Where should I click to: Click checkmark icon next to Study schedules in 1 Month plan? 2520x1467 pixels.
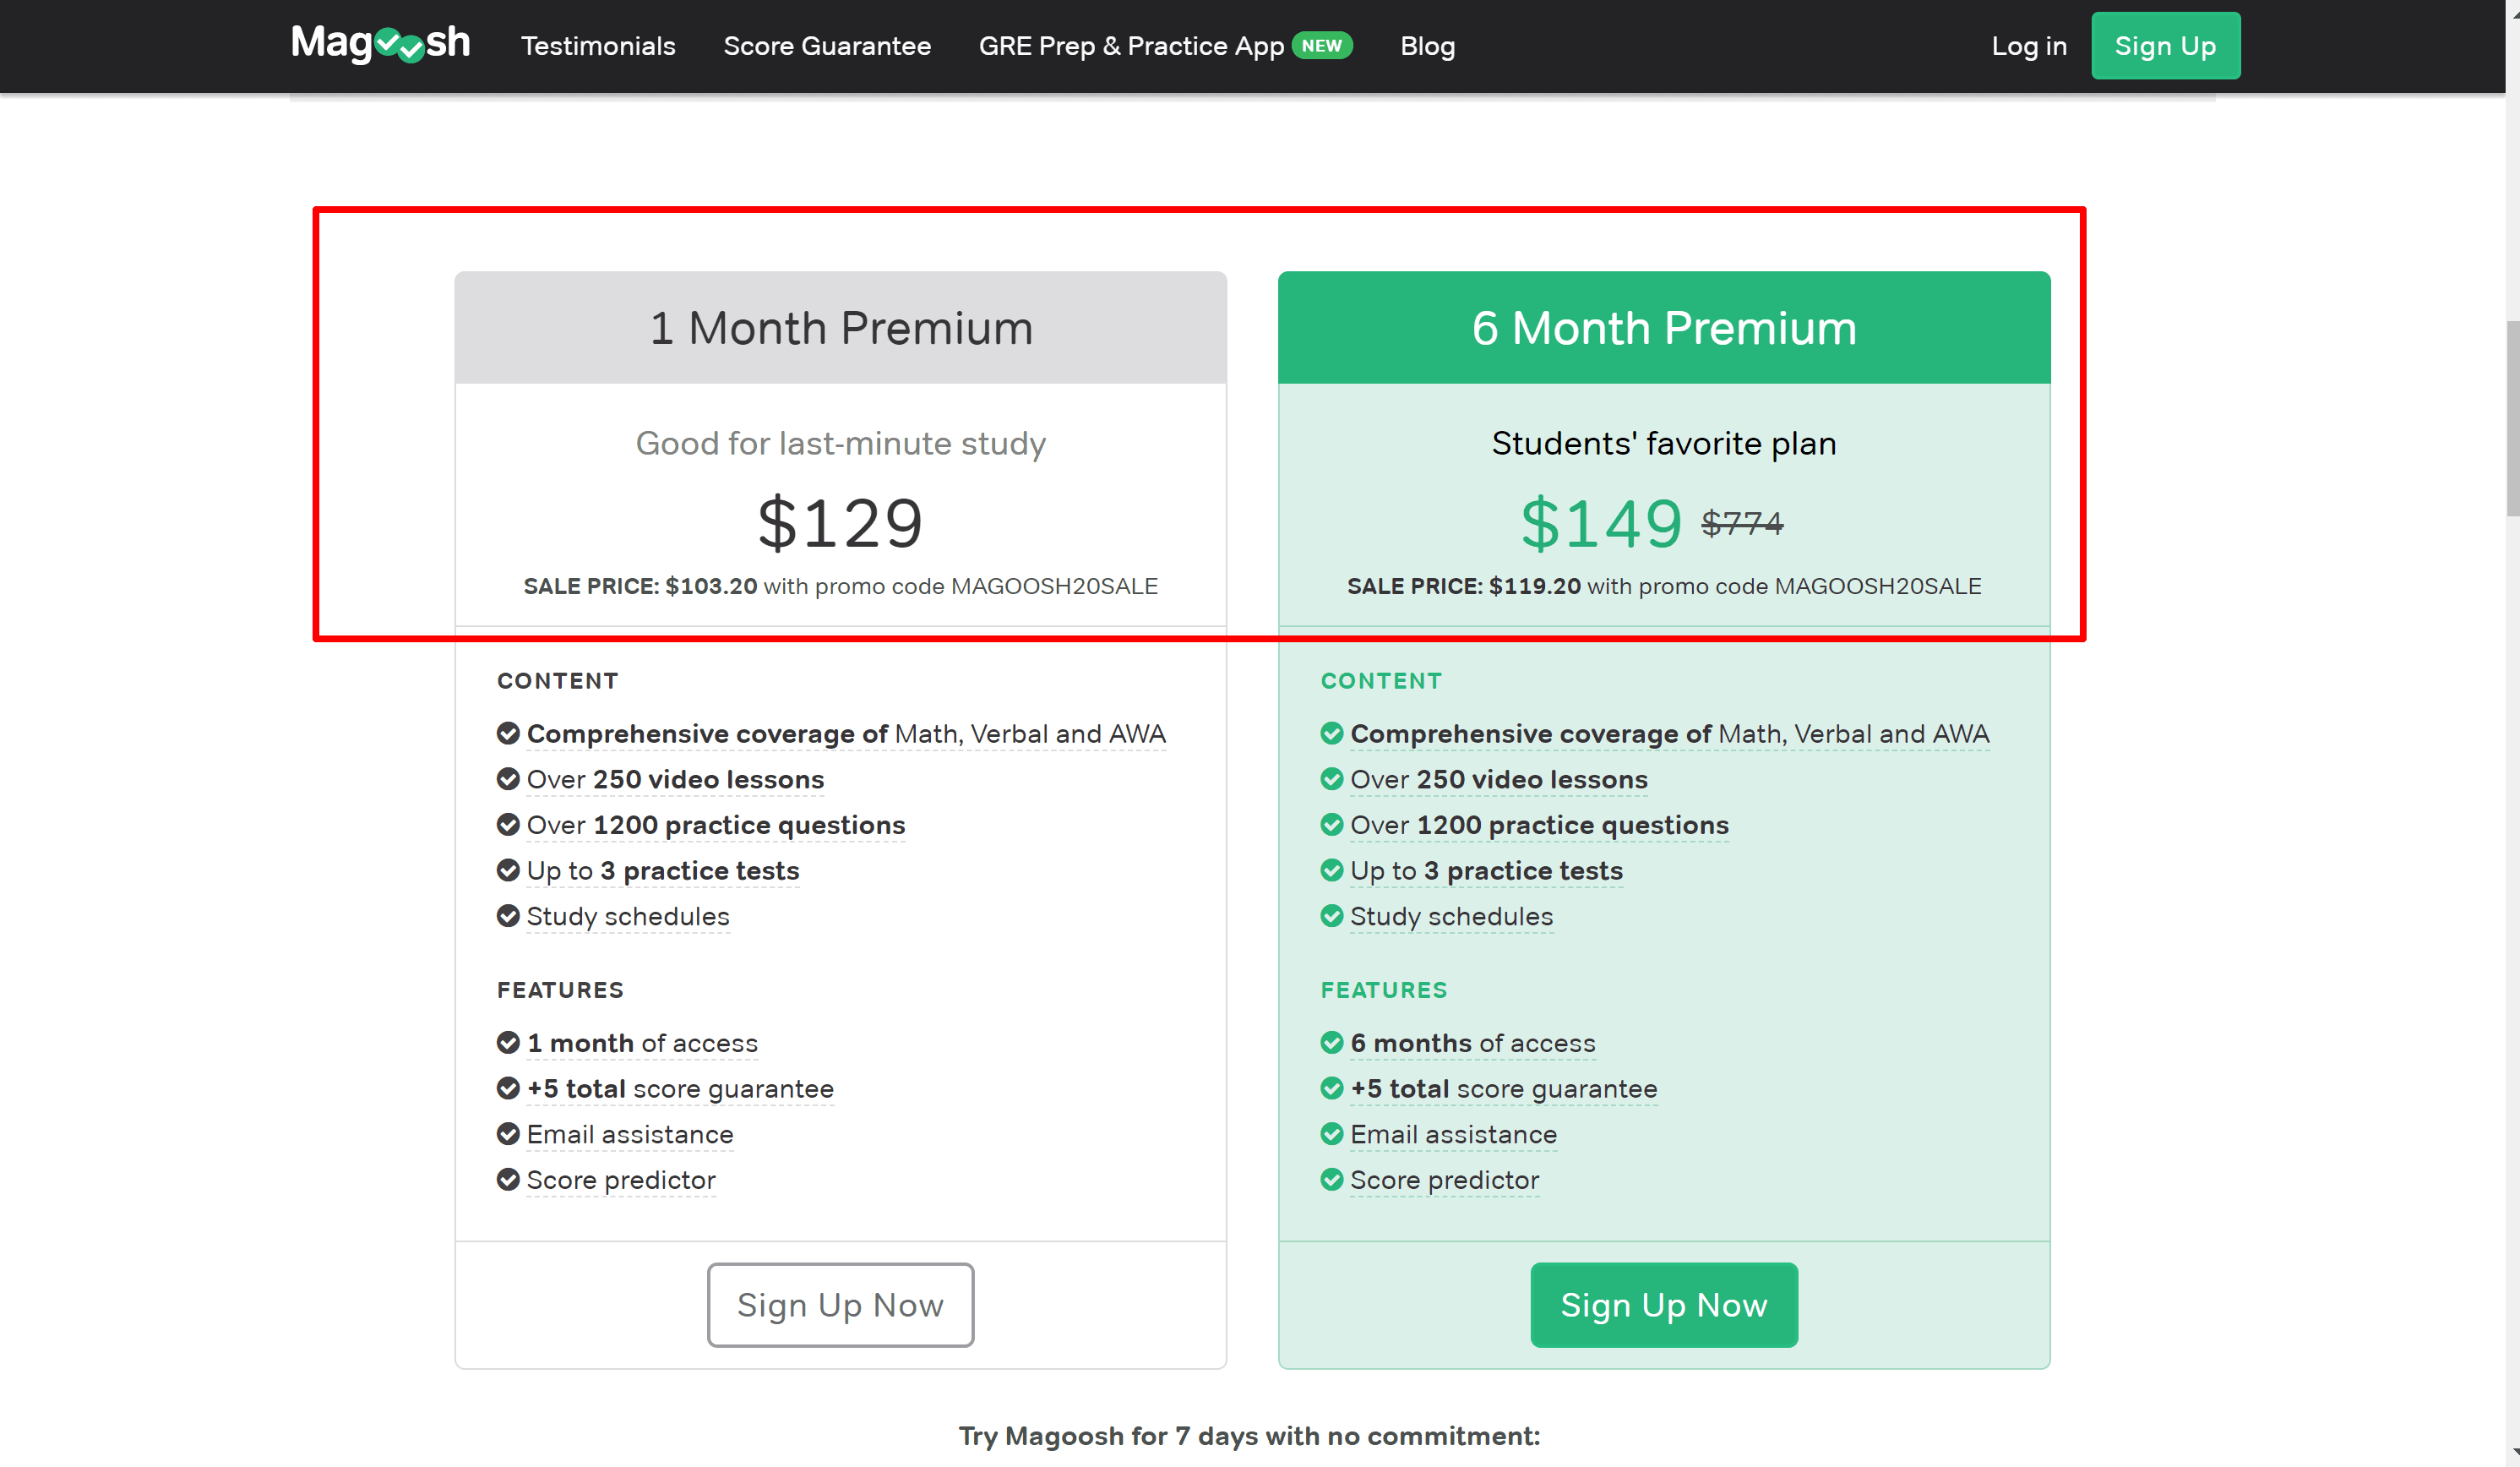click(x=508, y=915)
